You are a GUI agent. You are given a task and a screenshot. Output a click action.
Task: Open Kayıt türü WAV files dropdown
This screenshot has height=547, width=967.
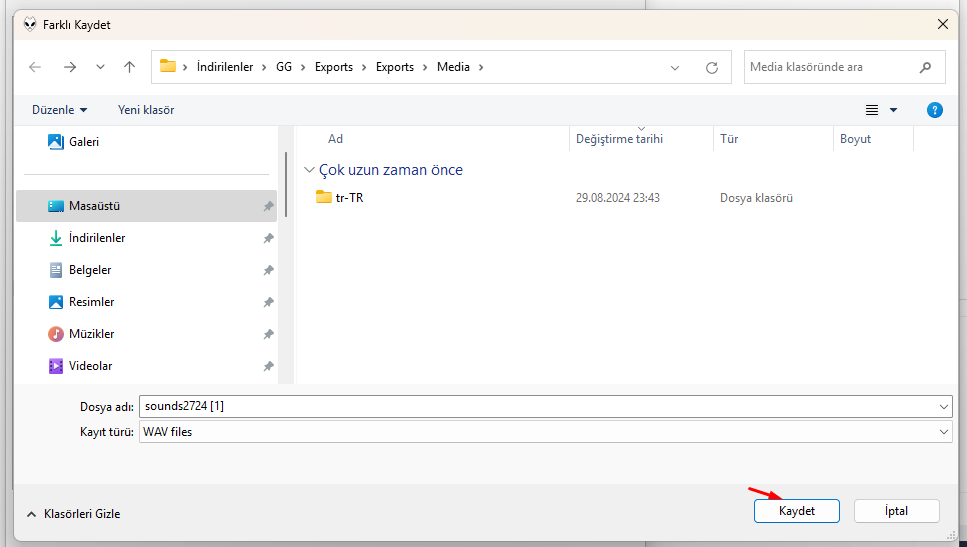point(546,432)
